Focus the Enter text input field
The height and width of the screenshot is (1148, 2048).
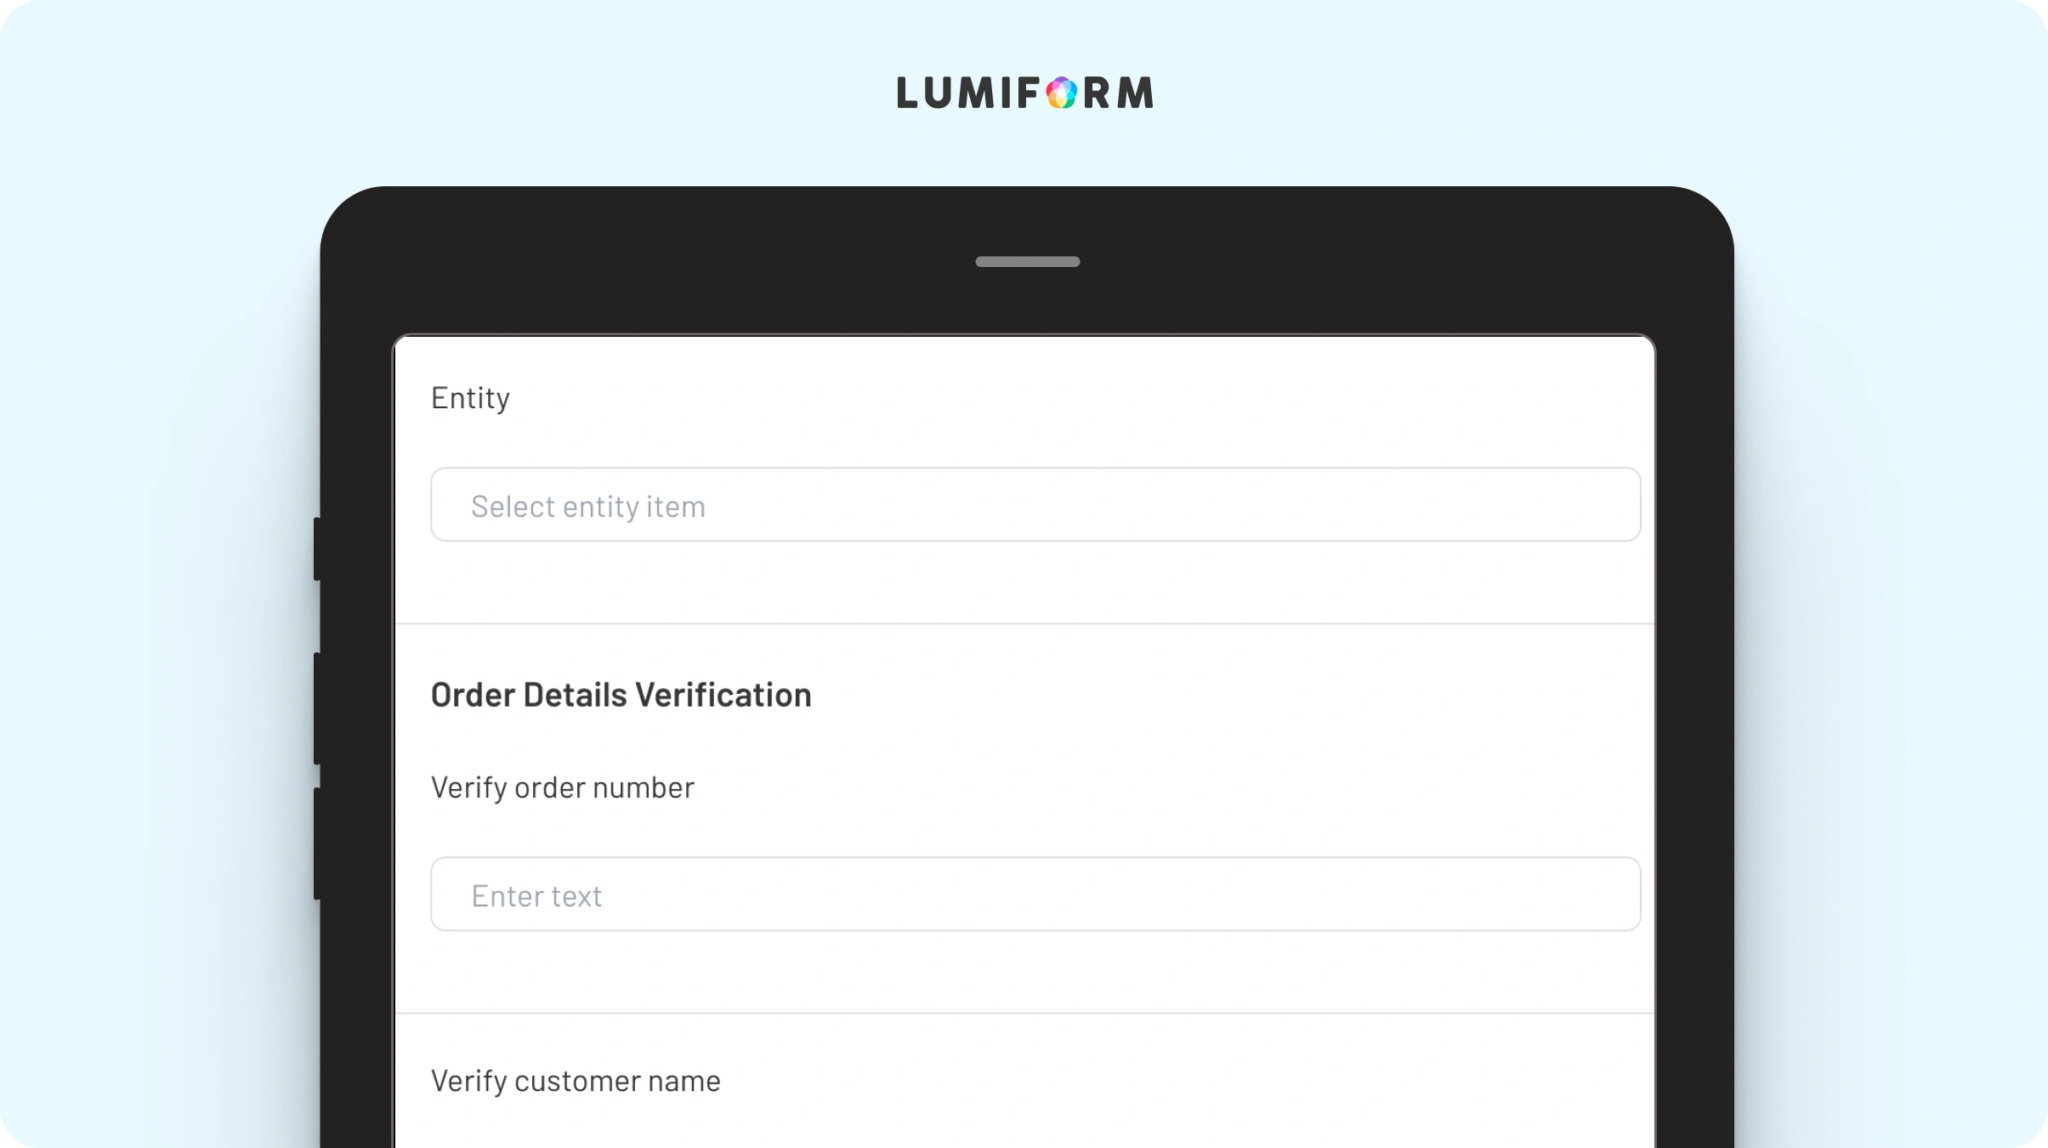pyautogui.click(x=1034, y=894)
